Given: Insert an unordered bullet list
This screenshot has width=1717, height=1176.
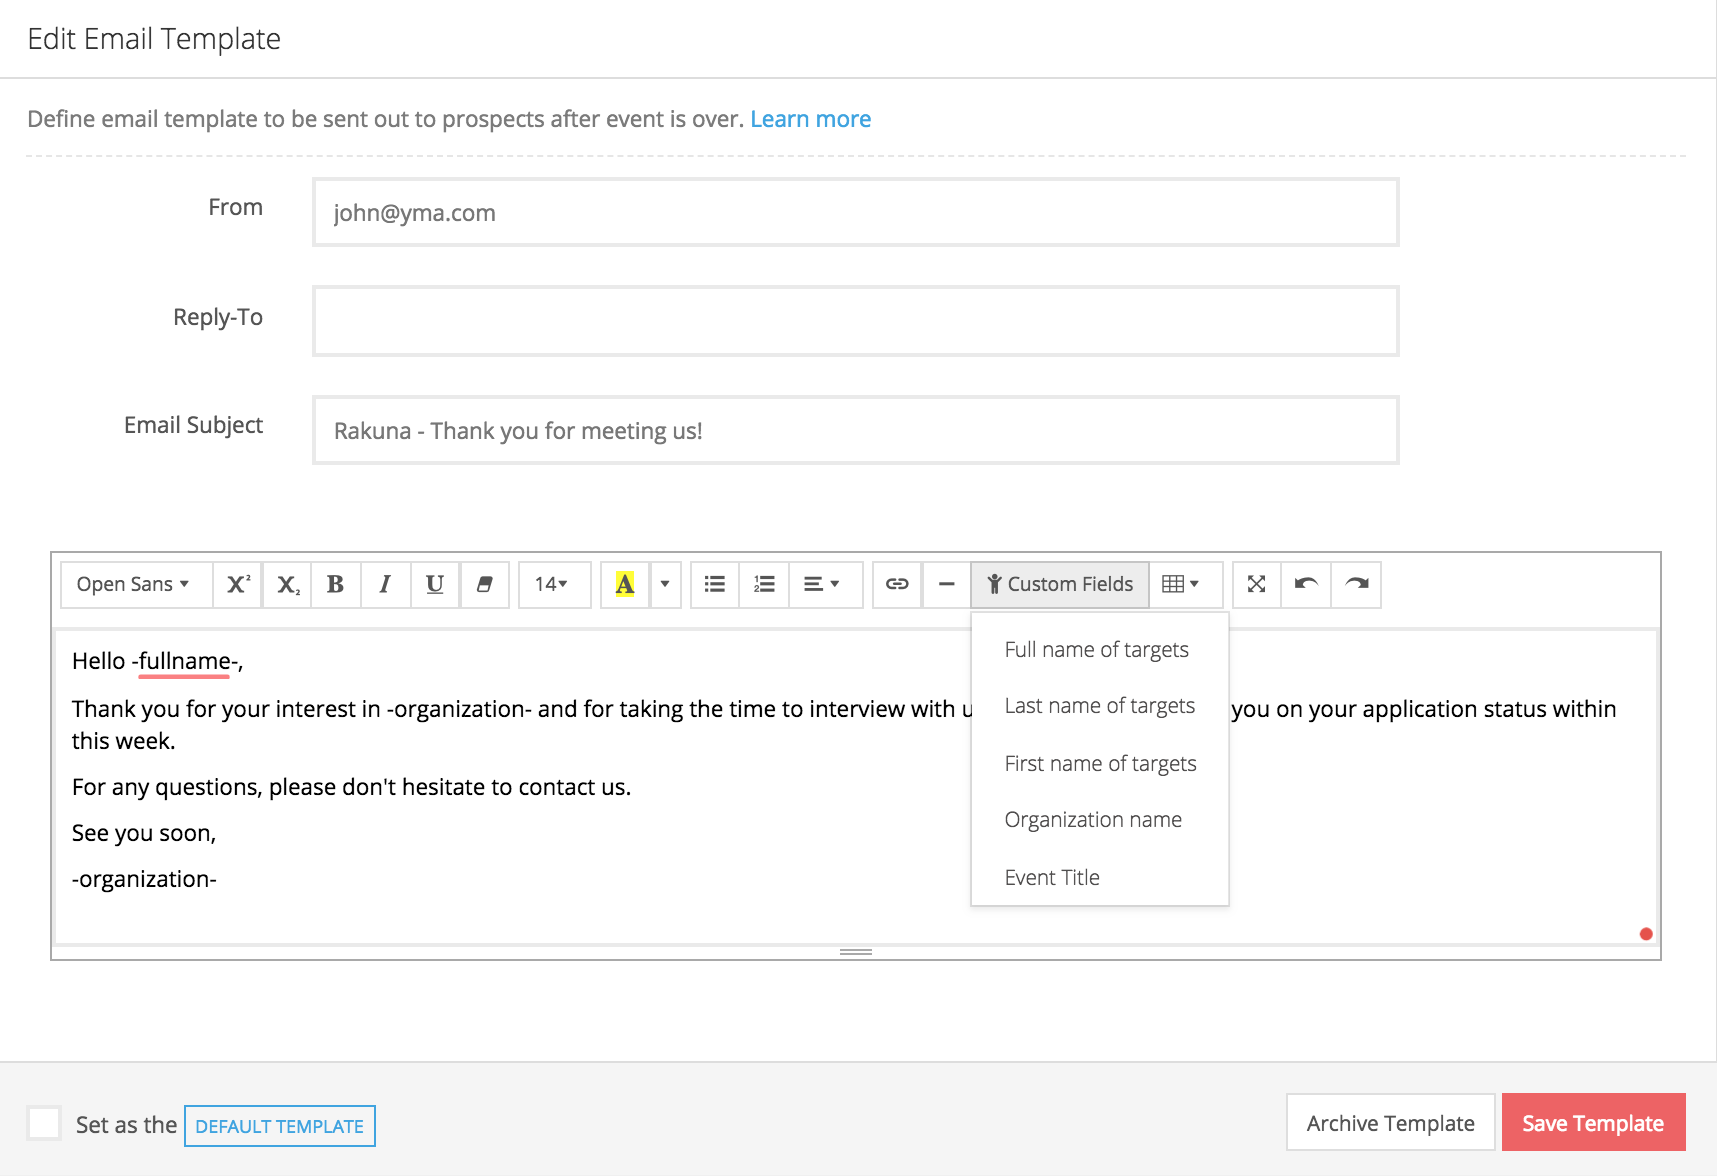Looking at the screenshot, I should tap(714, 584).
